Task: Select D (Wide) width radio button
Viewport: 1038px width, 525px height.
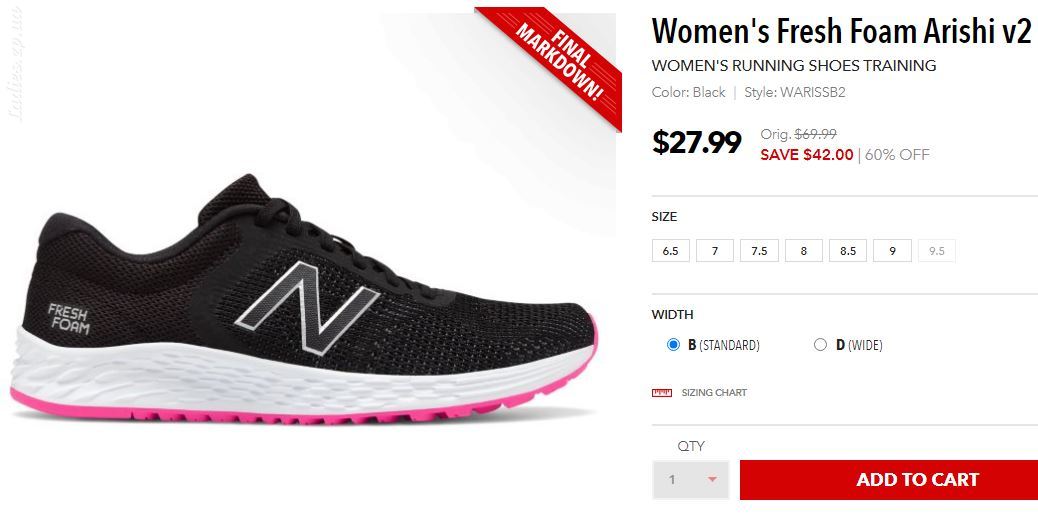Action: pyautogui.click(x=820, y=345)
